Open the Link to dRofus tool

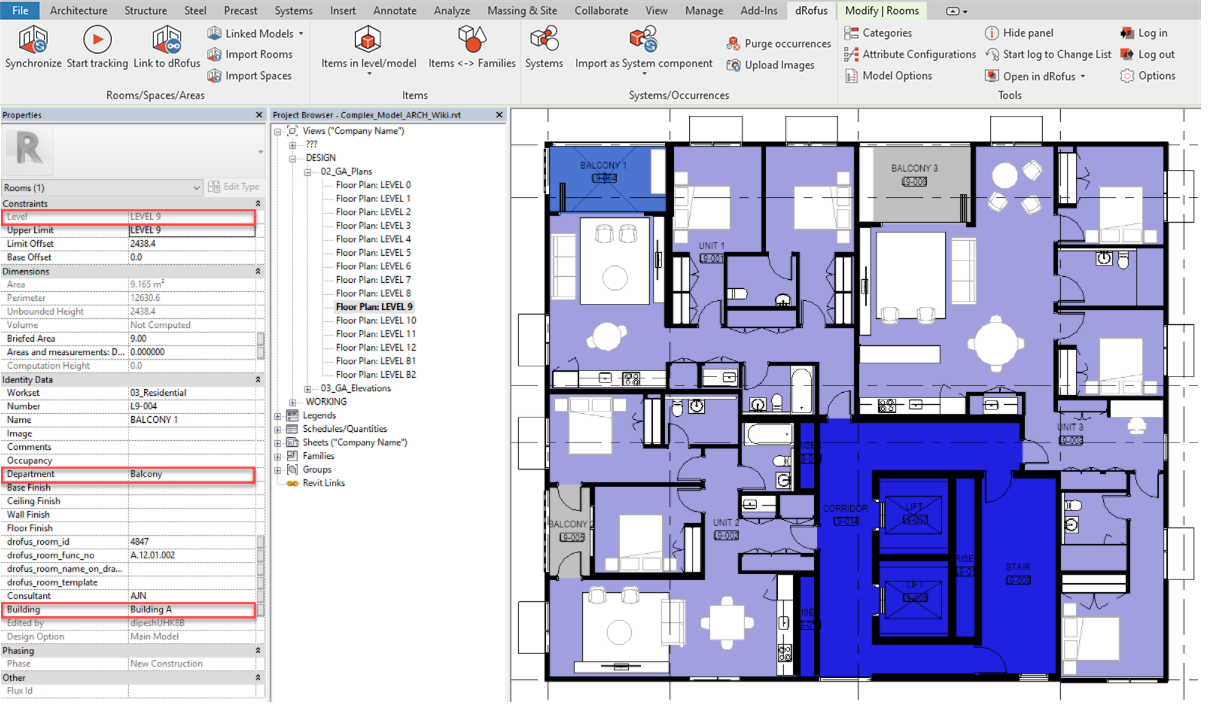click(x=166, y=41)
